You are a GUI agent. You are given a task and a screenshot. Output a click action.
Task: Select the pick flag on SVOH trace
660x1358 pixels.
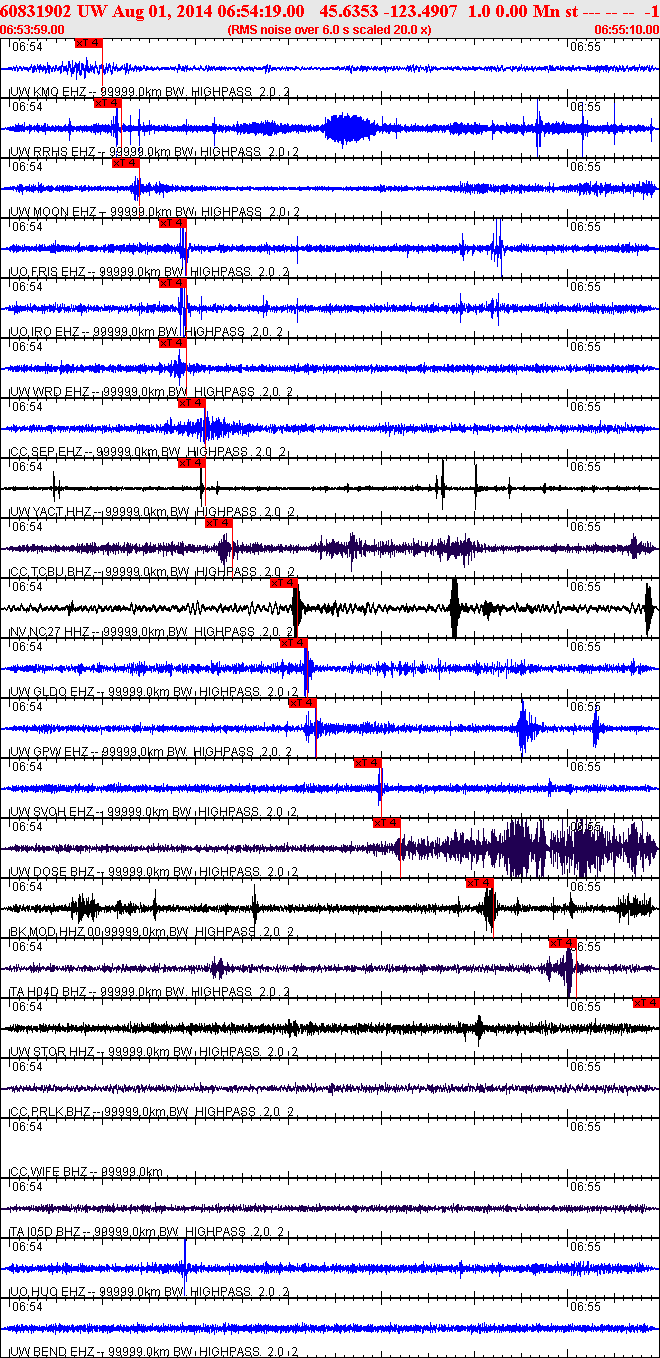point(368,763)
